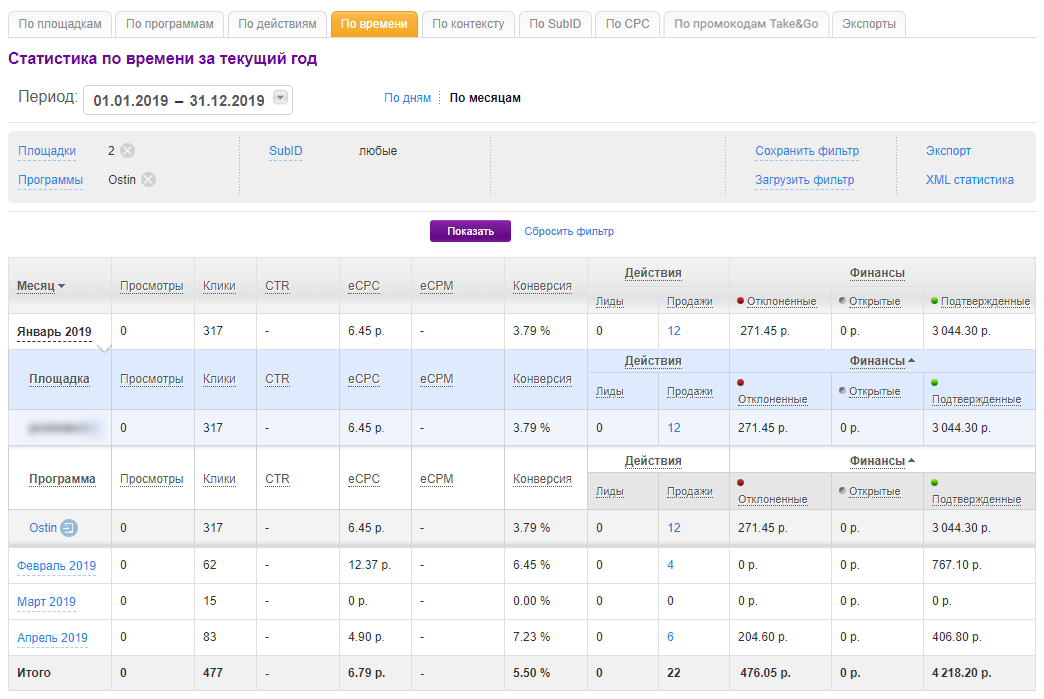Switch the view to По дням
Viewport: 1044px width, 699px height.
click(x=407, y=98)
